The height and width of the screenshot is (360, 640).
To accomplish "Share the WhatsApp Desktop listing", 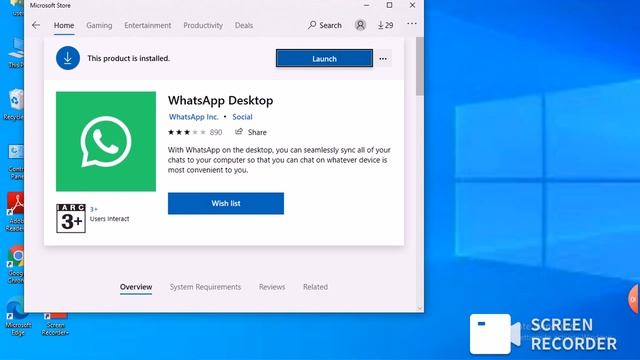I will [x=251, y=132].
